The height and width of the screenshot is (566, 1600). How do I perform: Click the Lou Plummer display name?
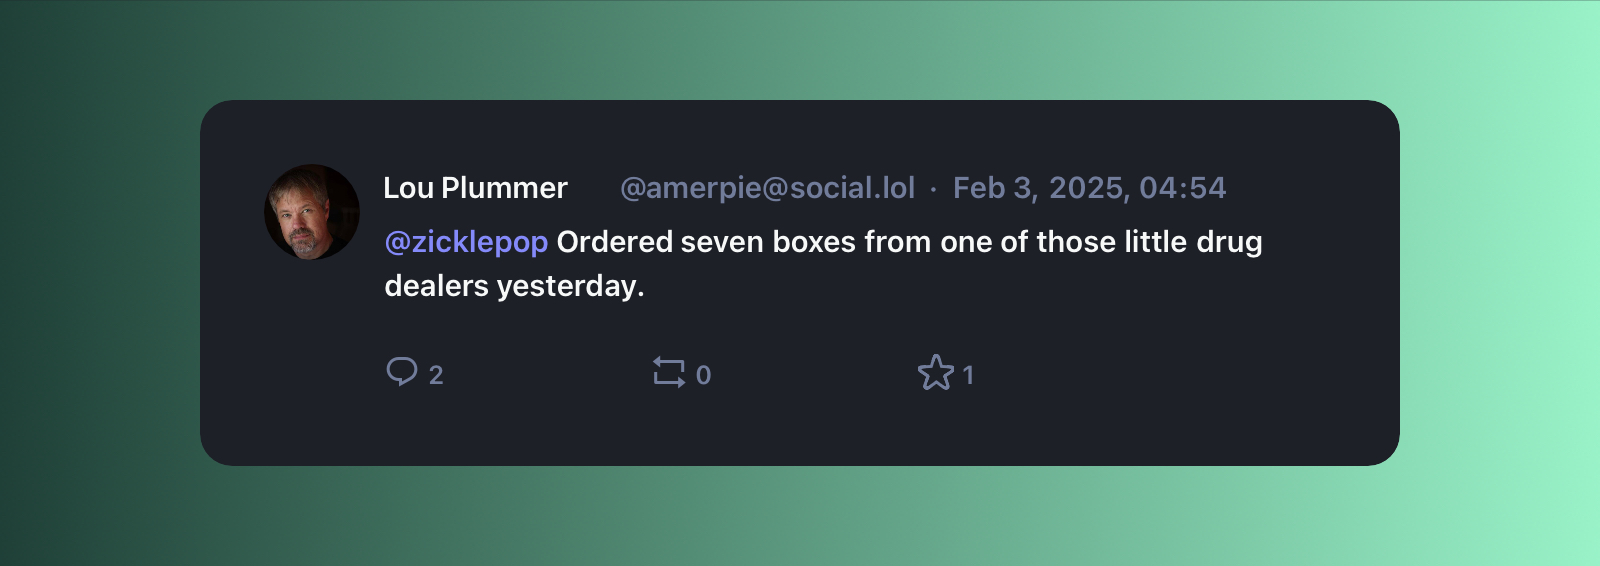coord(475,188)
